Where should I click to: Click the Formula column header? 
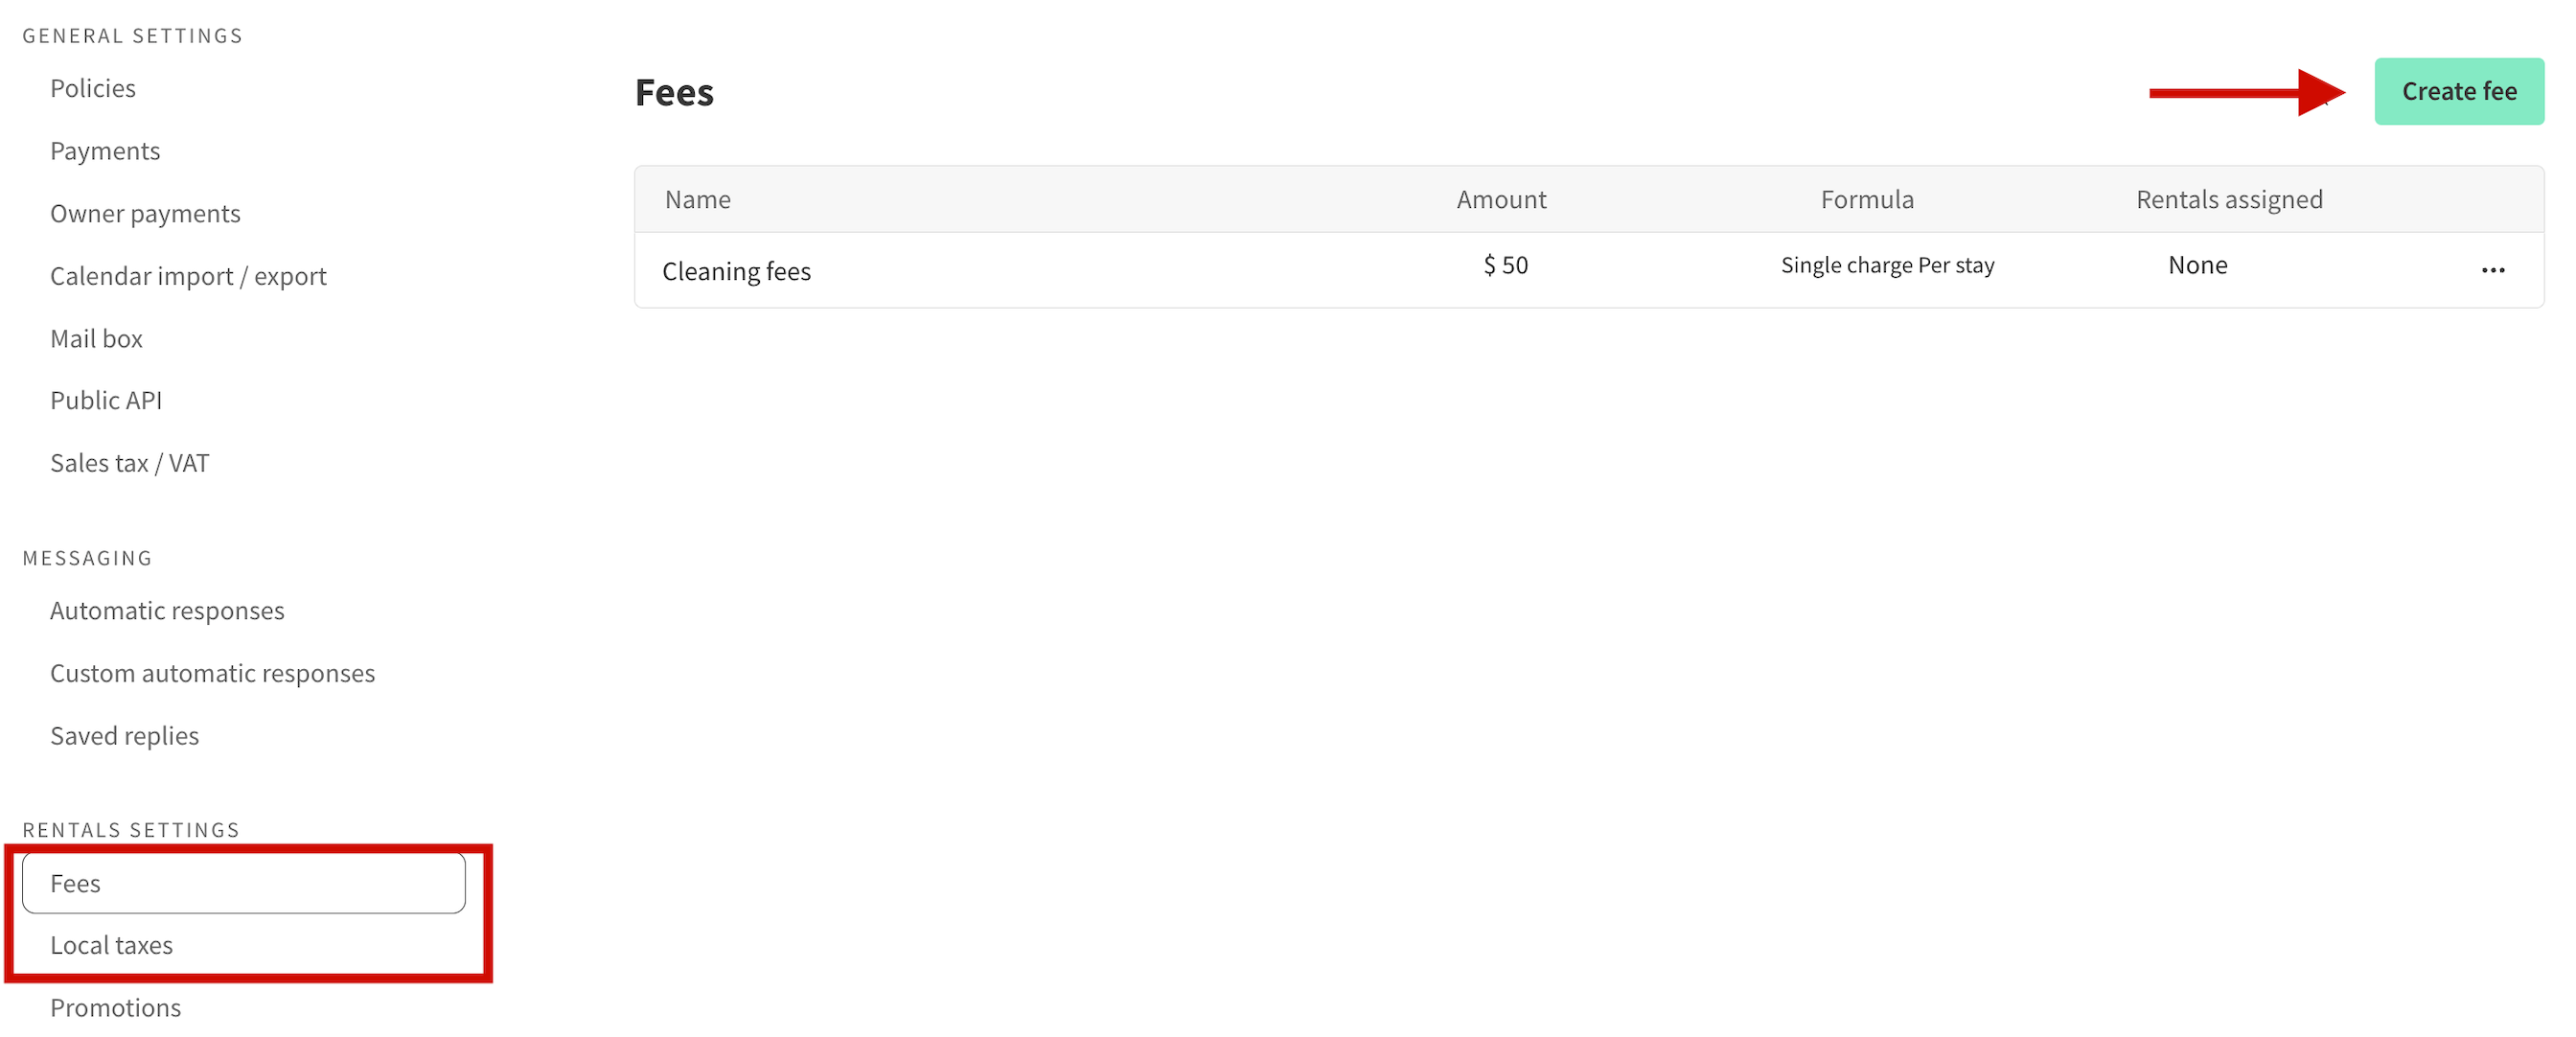coord(1867,199)
